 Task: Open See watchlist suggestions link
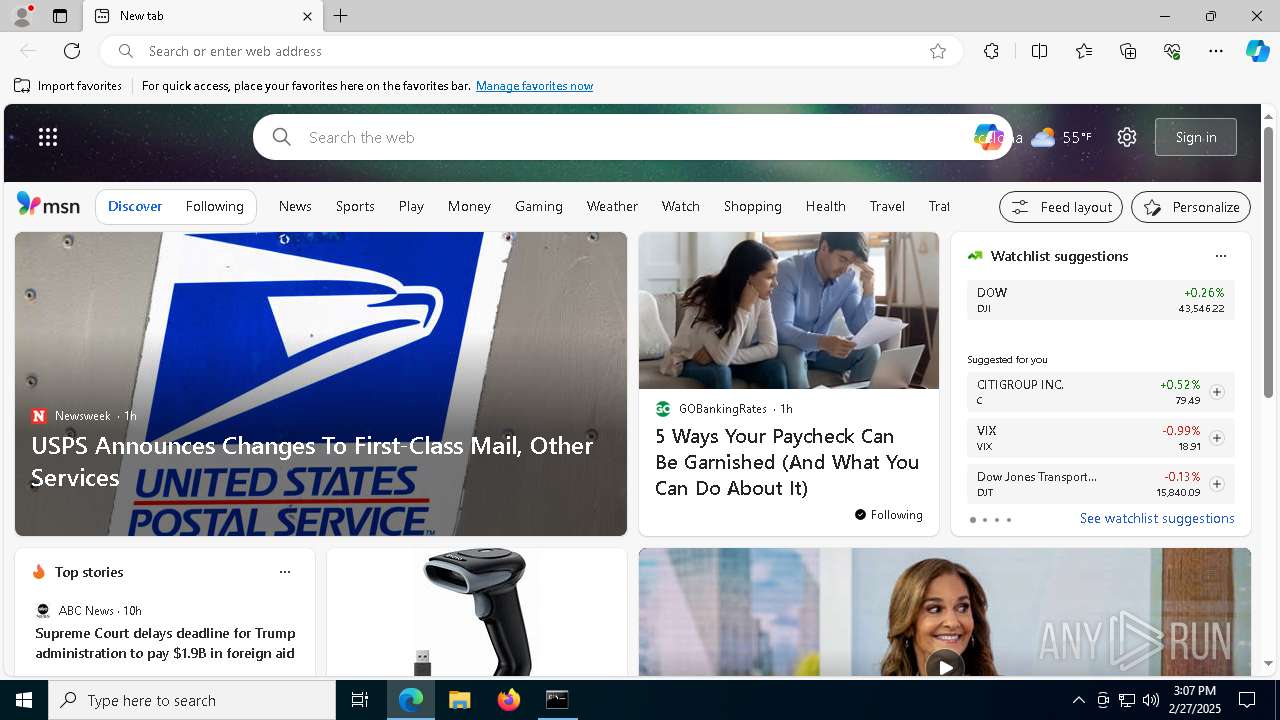pyautogui.click(x=1157, y=518)
